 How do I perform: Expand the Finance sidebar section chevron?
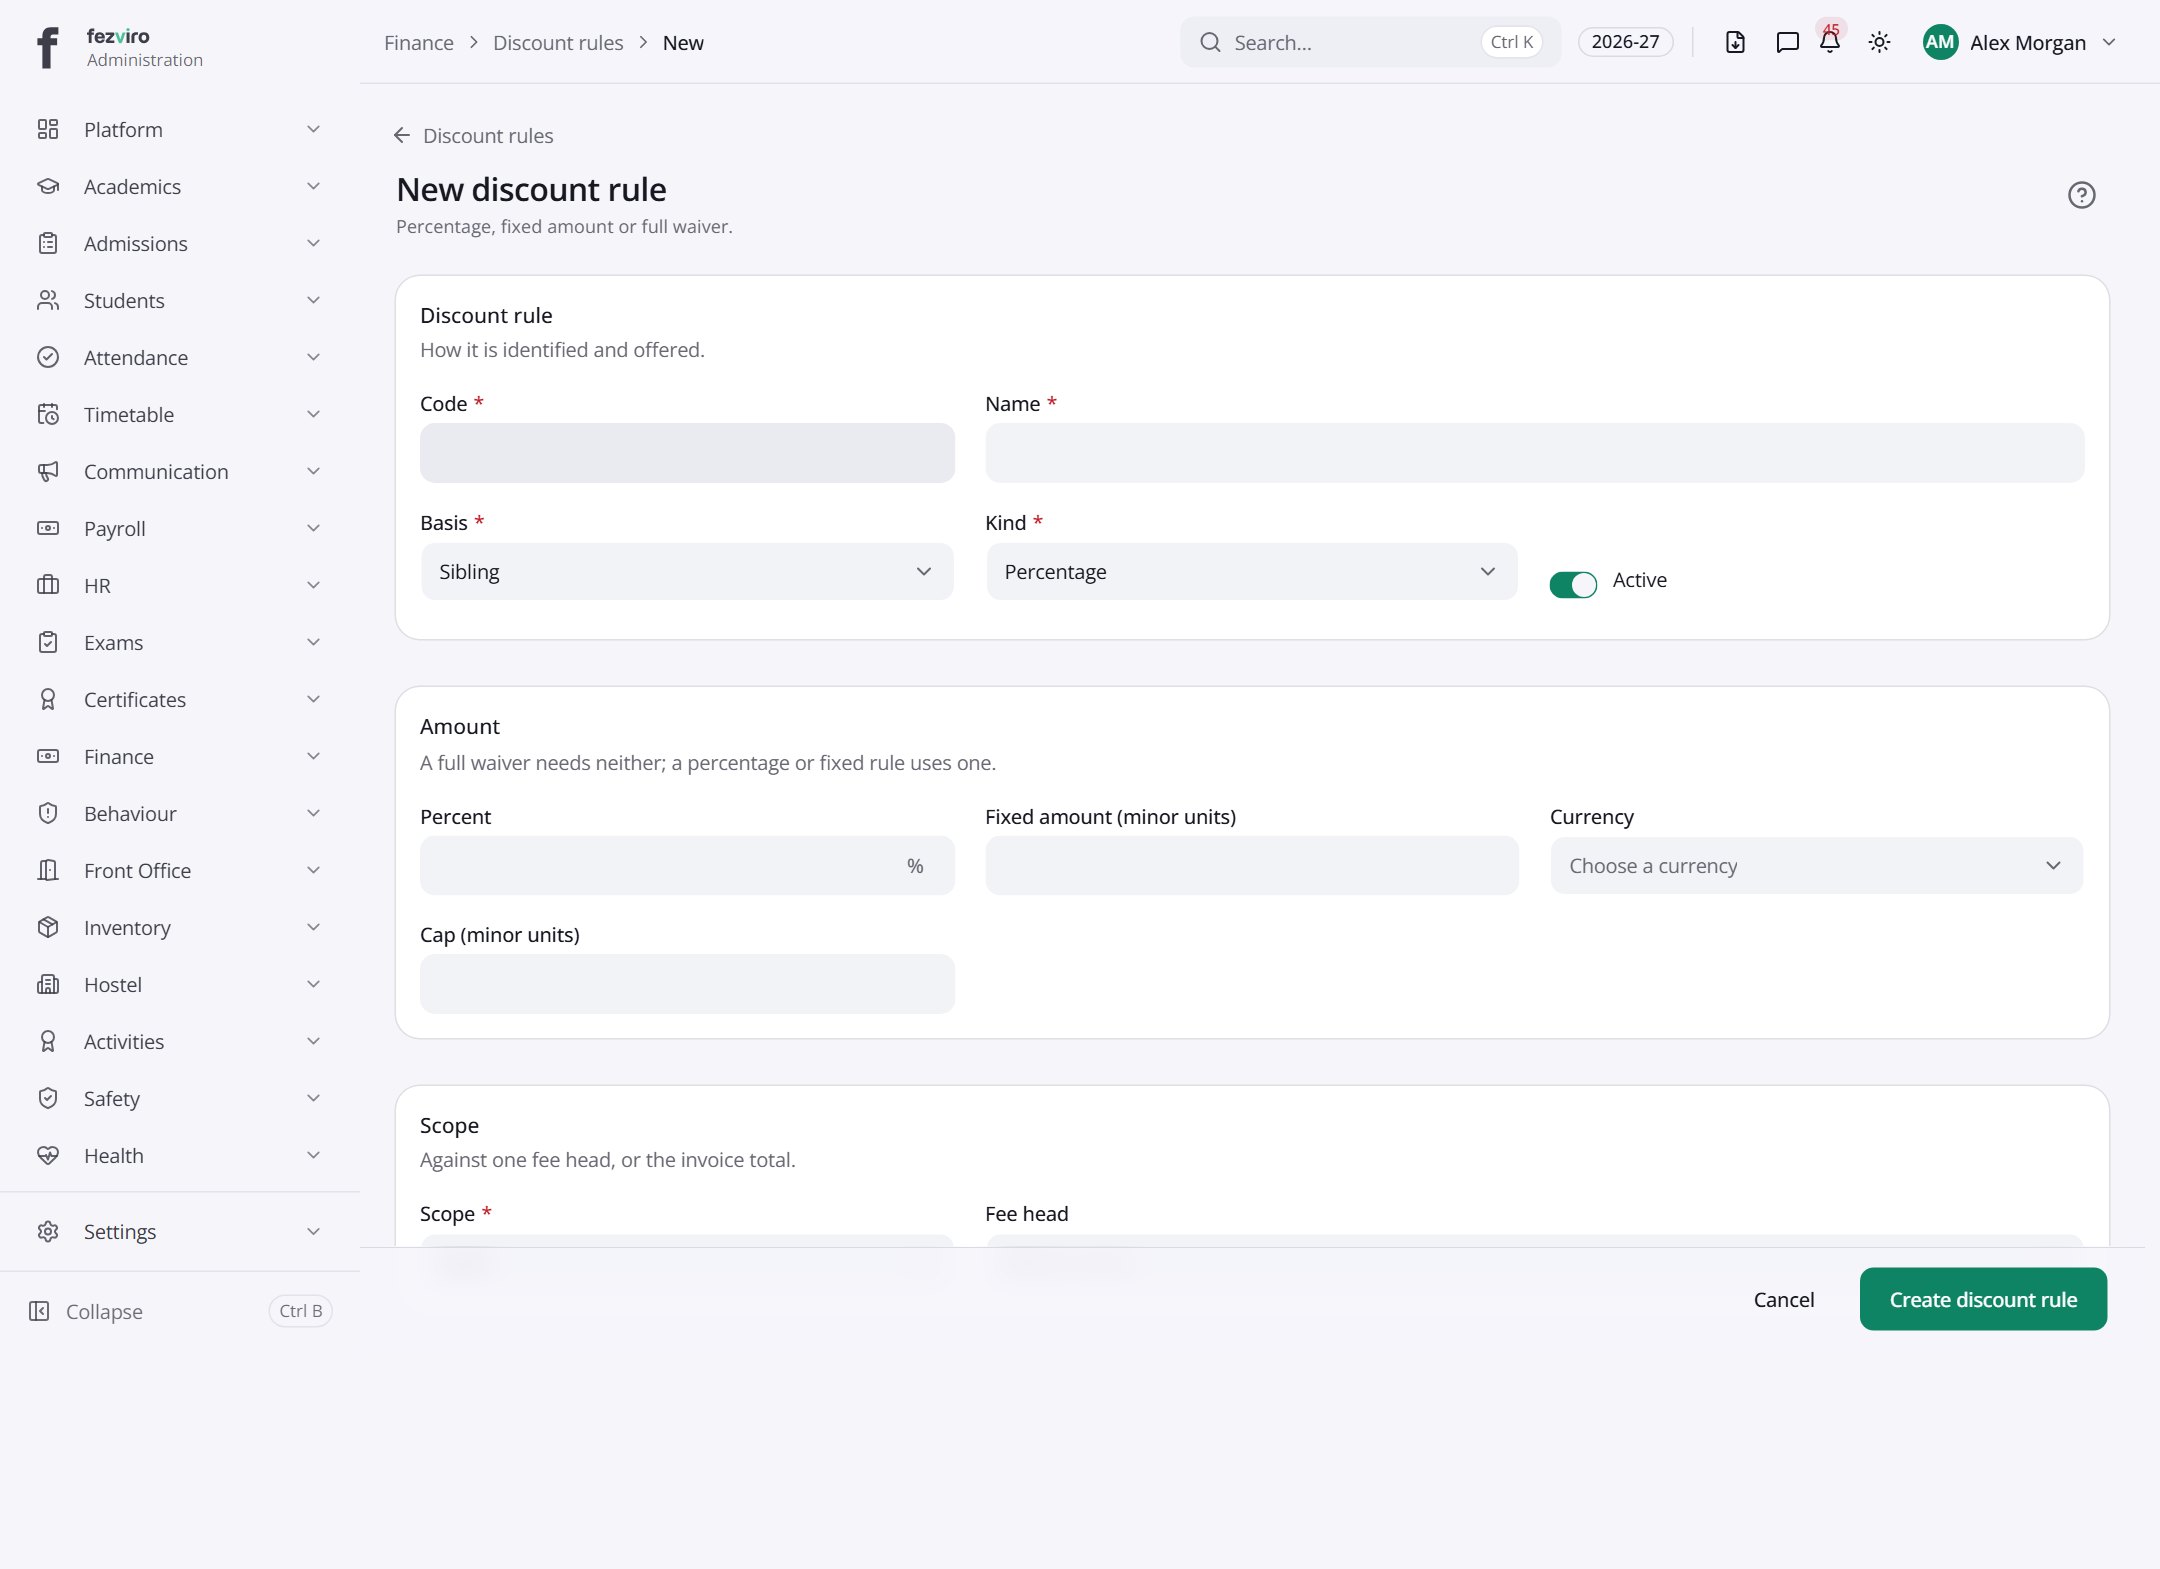click(313, 756)
